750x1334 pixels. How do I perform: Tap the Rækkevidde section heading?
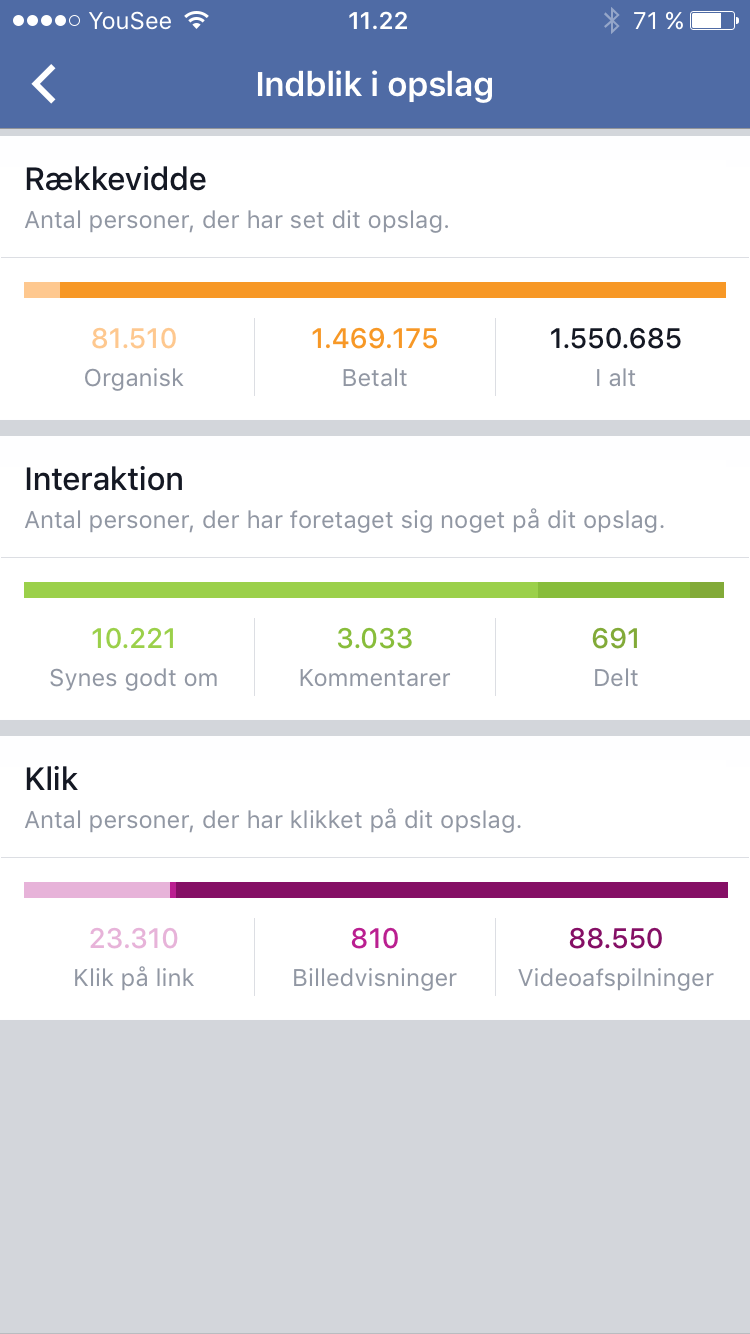(115, 179)
